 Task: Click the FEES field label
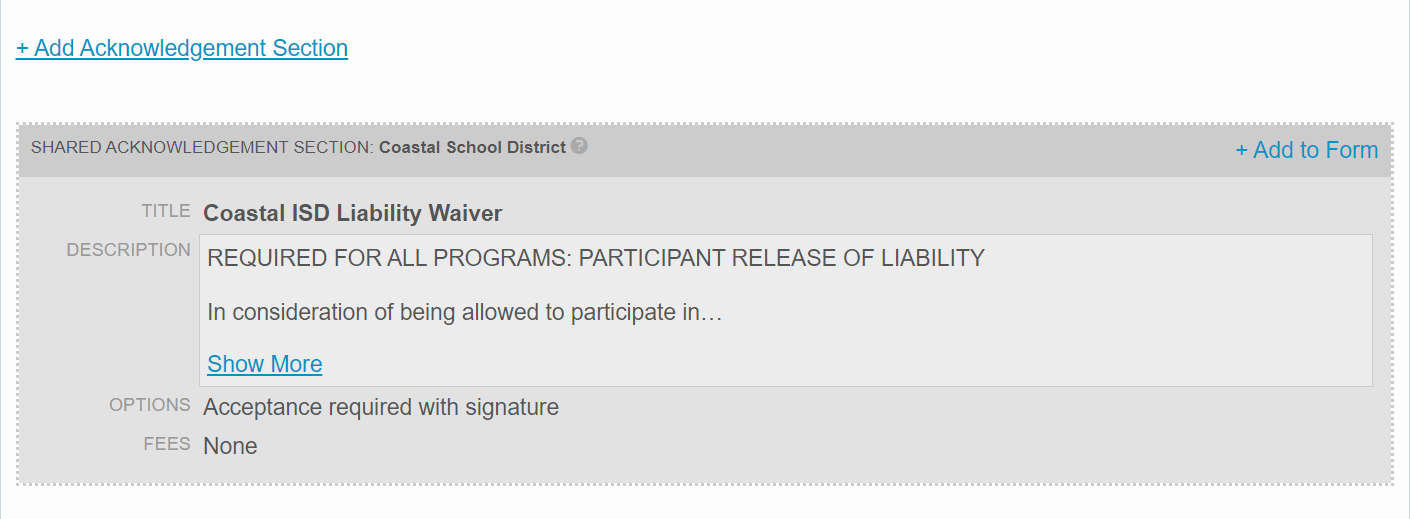click(167, 444)
